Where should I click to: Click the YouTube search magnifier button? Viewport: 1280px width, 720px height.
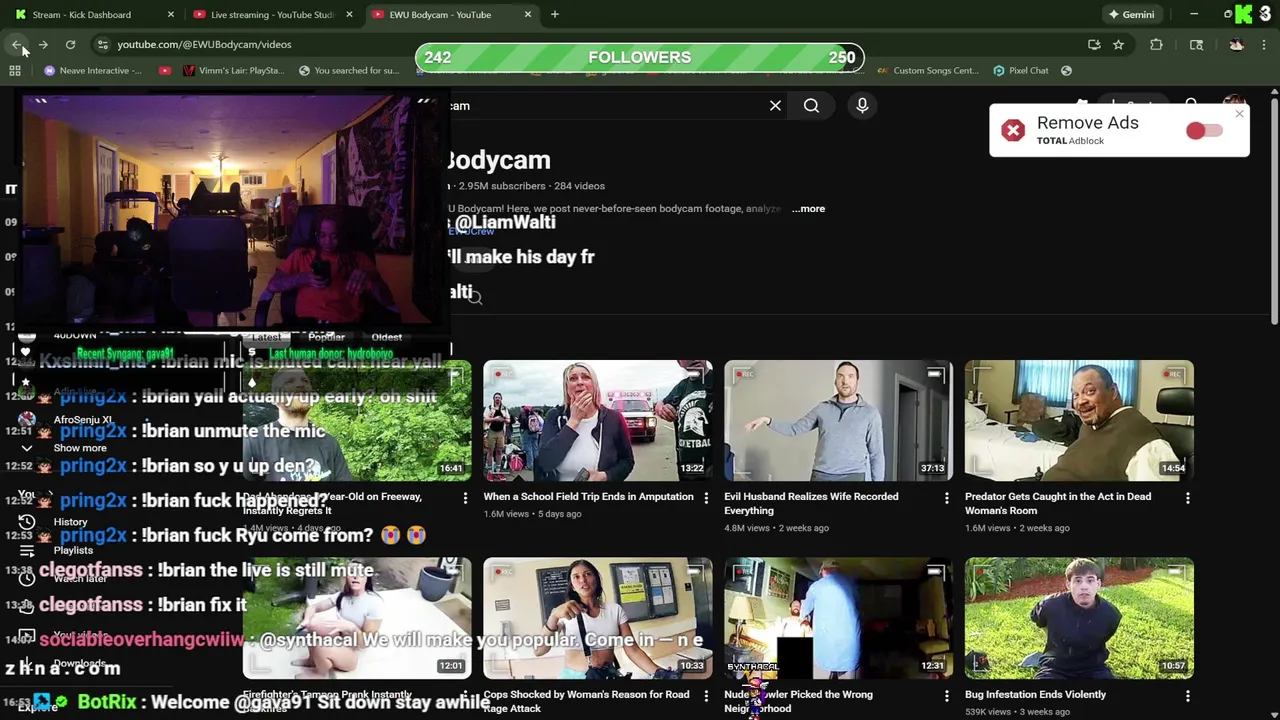coord(811,105)
